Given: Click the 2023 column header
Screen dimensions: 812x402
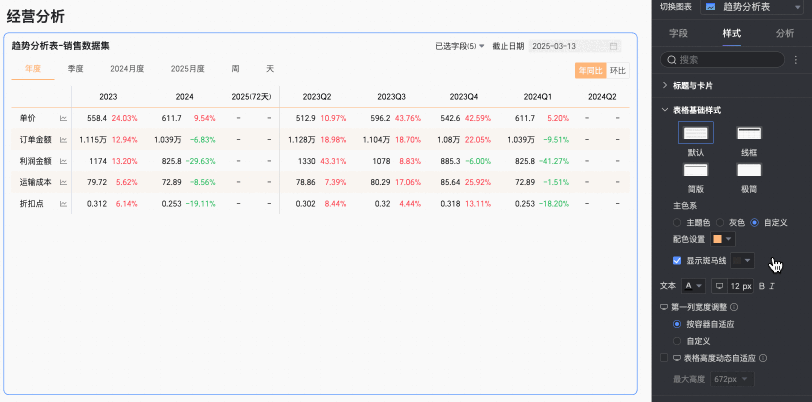Looking at the screenshot, I should coord(108,97).
